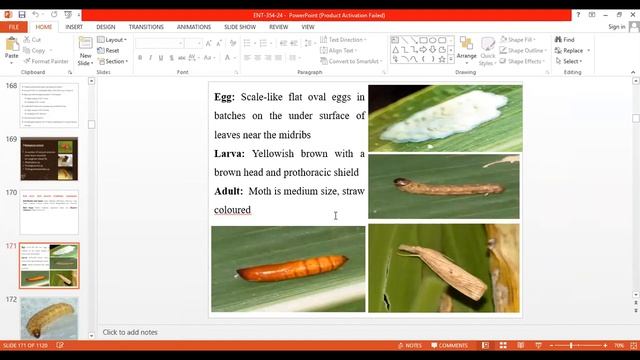The image size is (640, 360).
Task: Undo the last action in the quick access toolbar
Action: 36,15
